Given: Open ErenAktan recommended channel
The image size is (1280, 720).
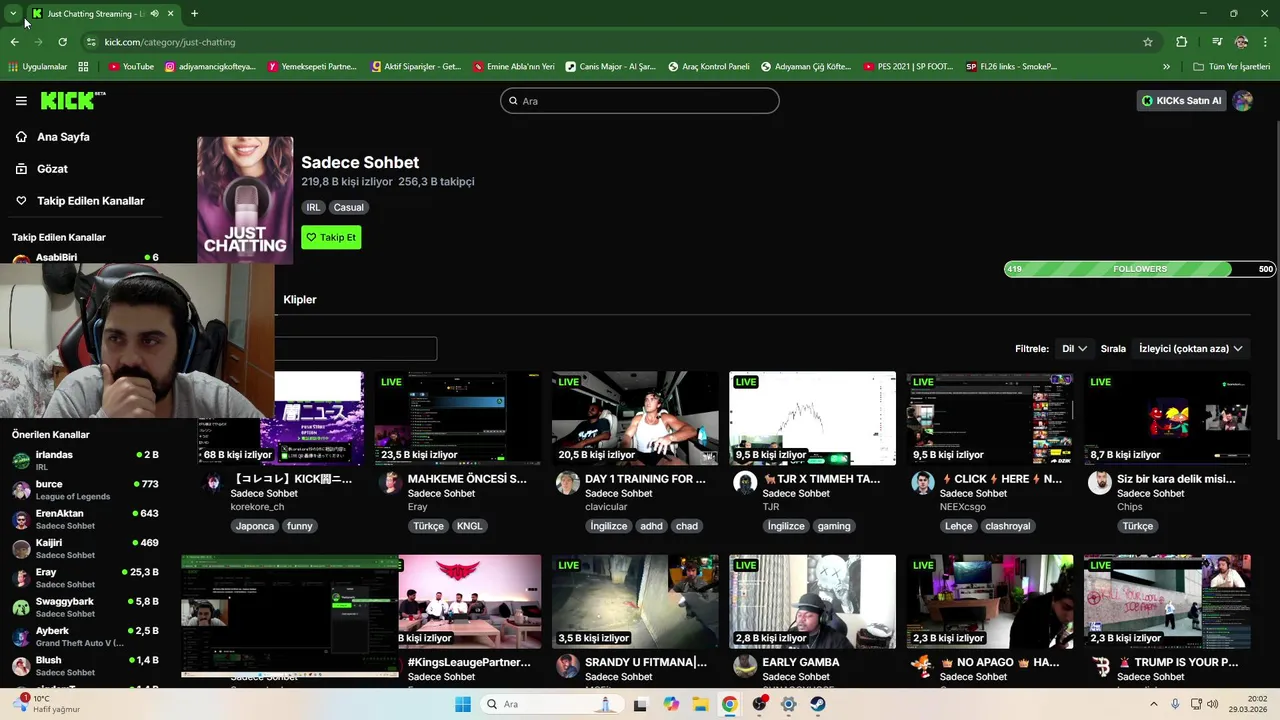Looking at the screenshot, I should pos(85,519).
